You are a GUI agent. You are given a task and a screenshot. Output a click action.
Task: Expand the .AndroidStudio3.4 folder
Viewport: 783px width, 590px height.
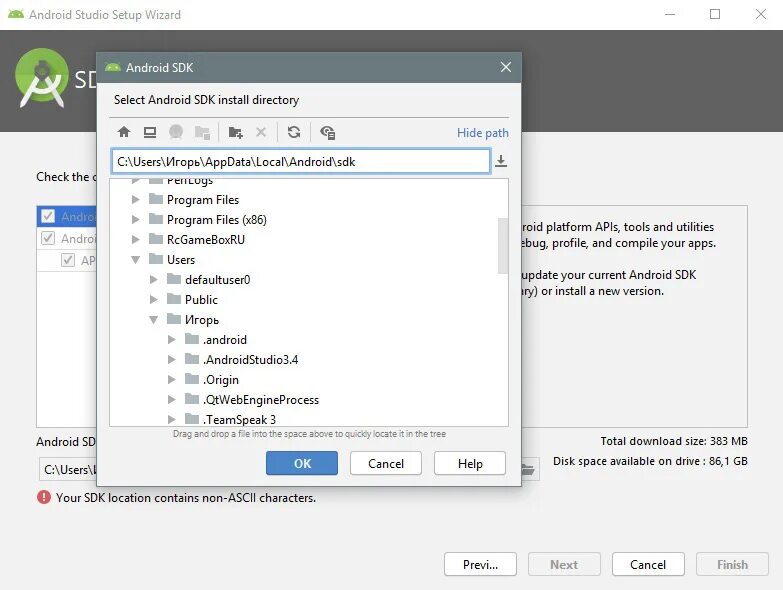[172, 359]
